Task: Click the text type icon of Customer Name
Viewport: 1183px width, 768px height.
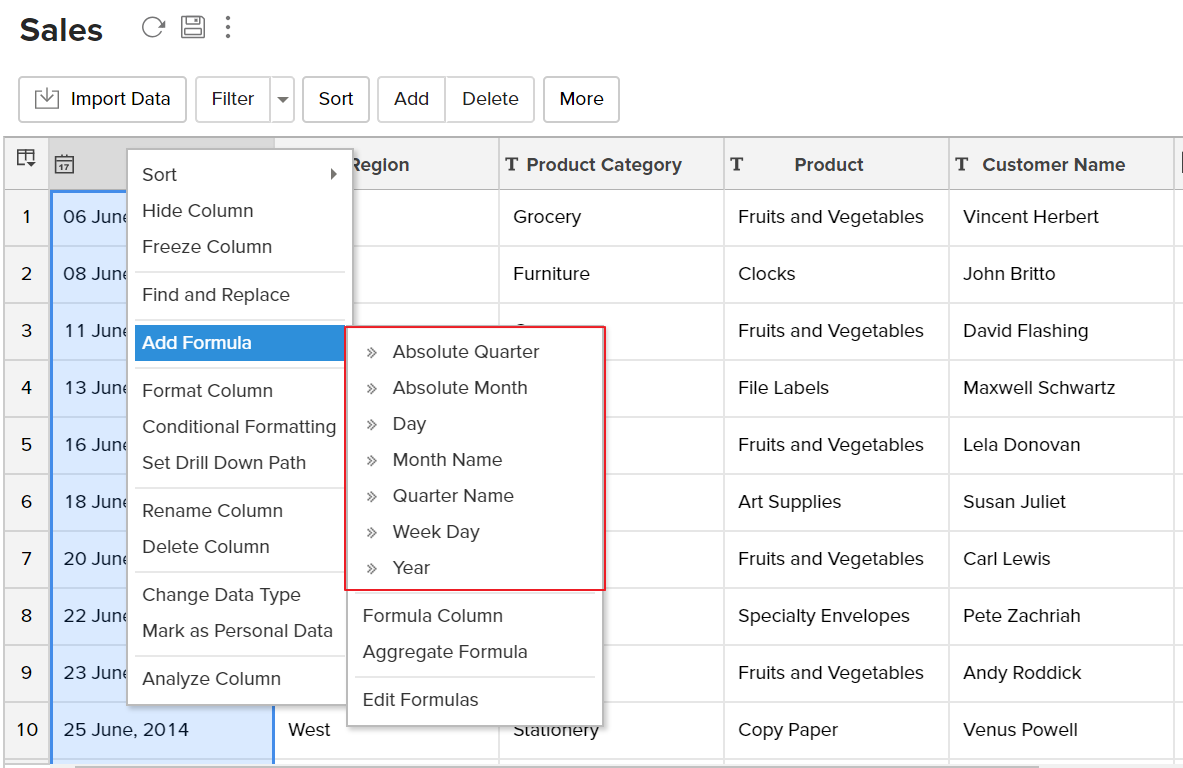Action: (962, 164)
